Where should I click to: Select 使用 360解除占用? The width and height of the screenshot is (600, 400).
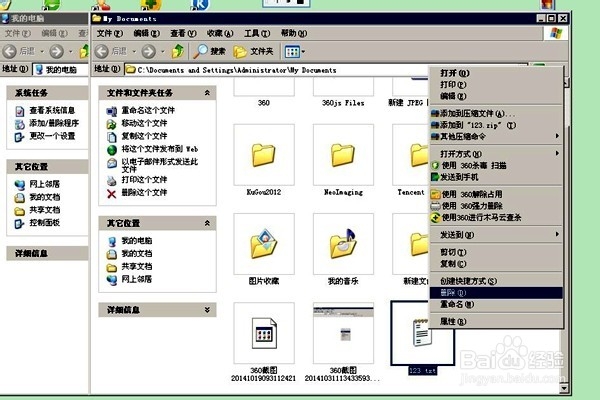[496, 194]
